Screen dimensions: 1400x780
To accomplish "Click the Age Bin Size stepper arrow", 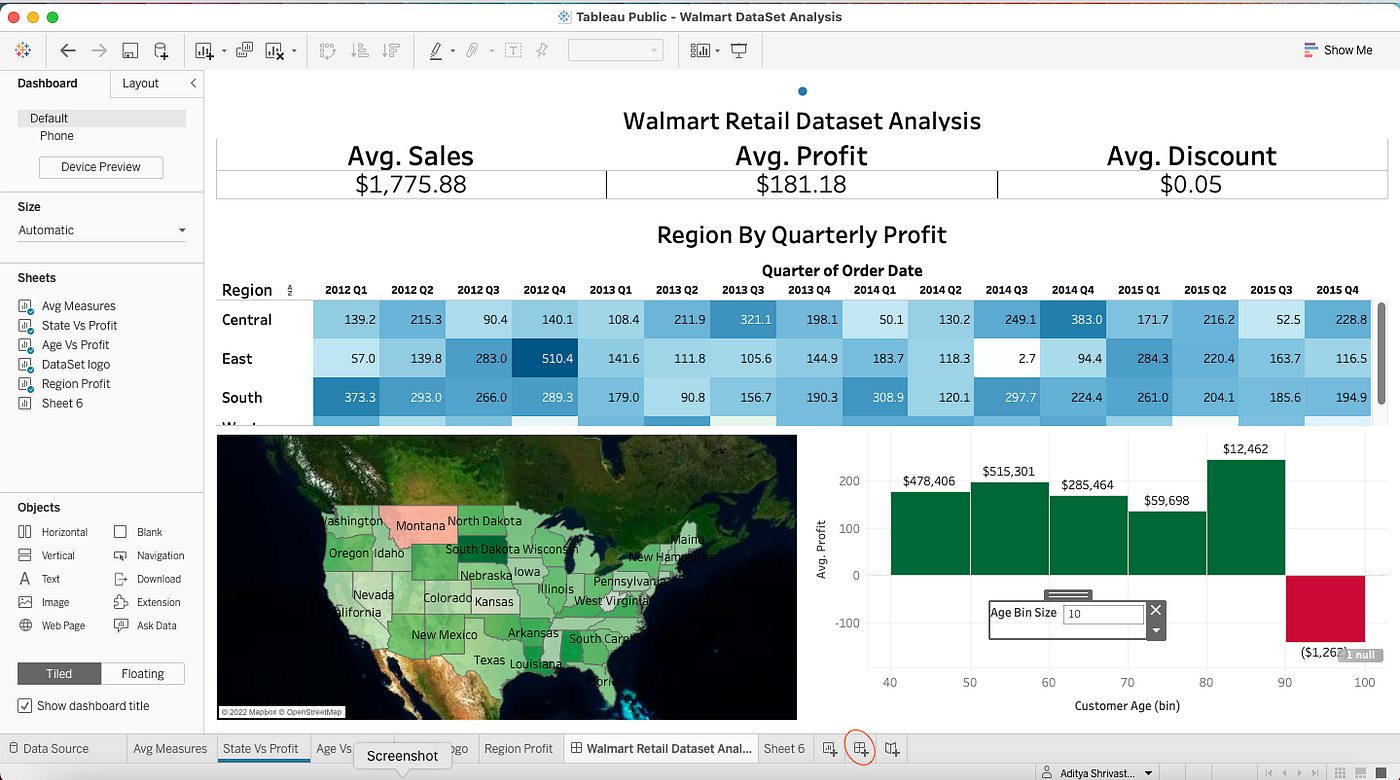I will pos(1156,630).
